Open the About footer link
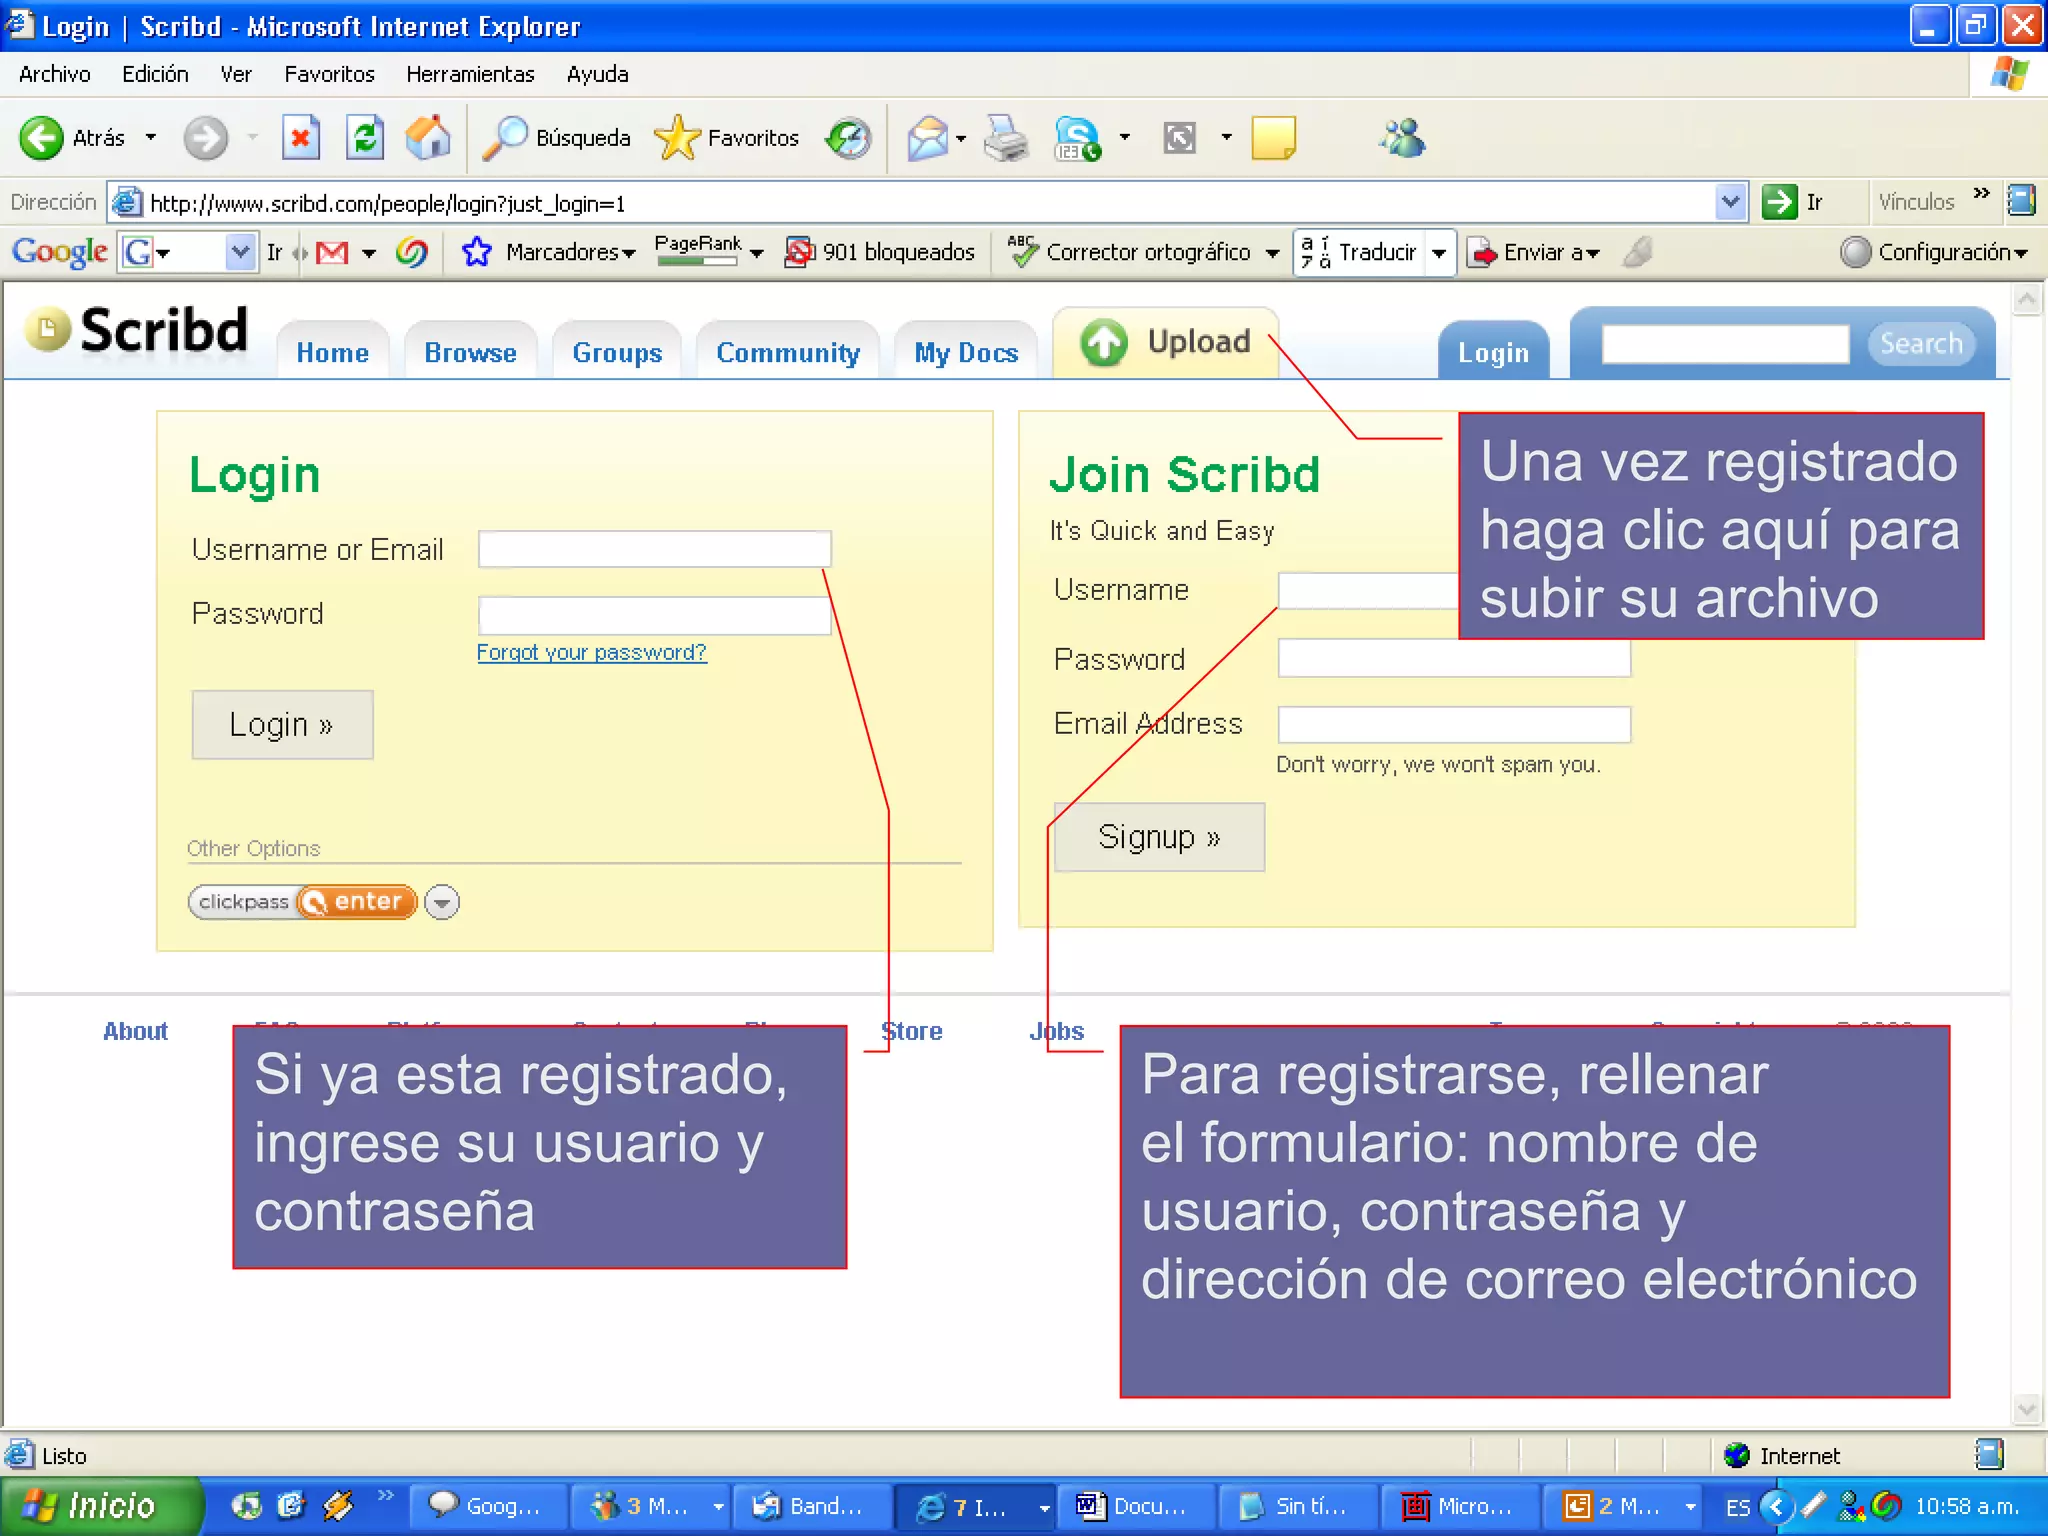The width and height of the screenshot is (2048, 1536). [135, 1031]
